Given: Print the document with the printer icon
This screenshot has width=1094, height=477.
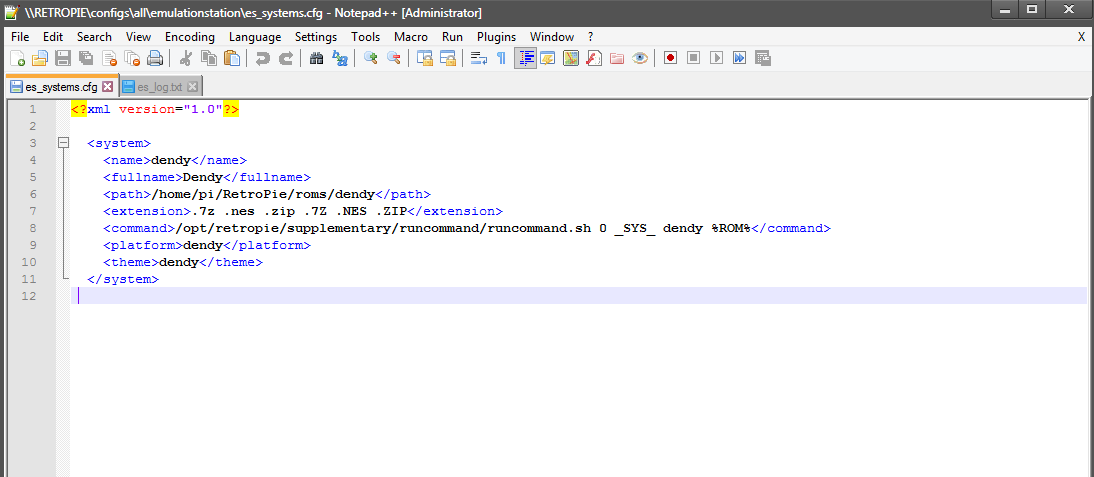Looking at the screenshot, I should click(154, 59).
